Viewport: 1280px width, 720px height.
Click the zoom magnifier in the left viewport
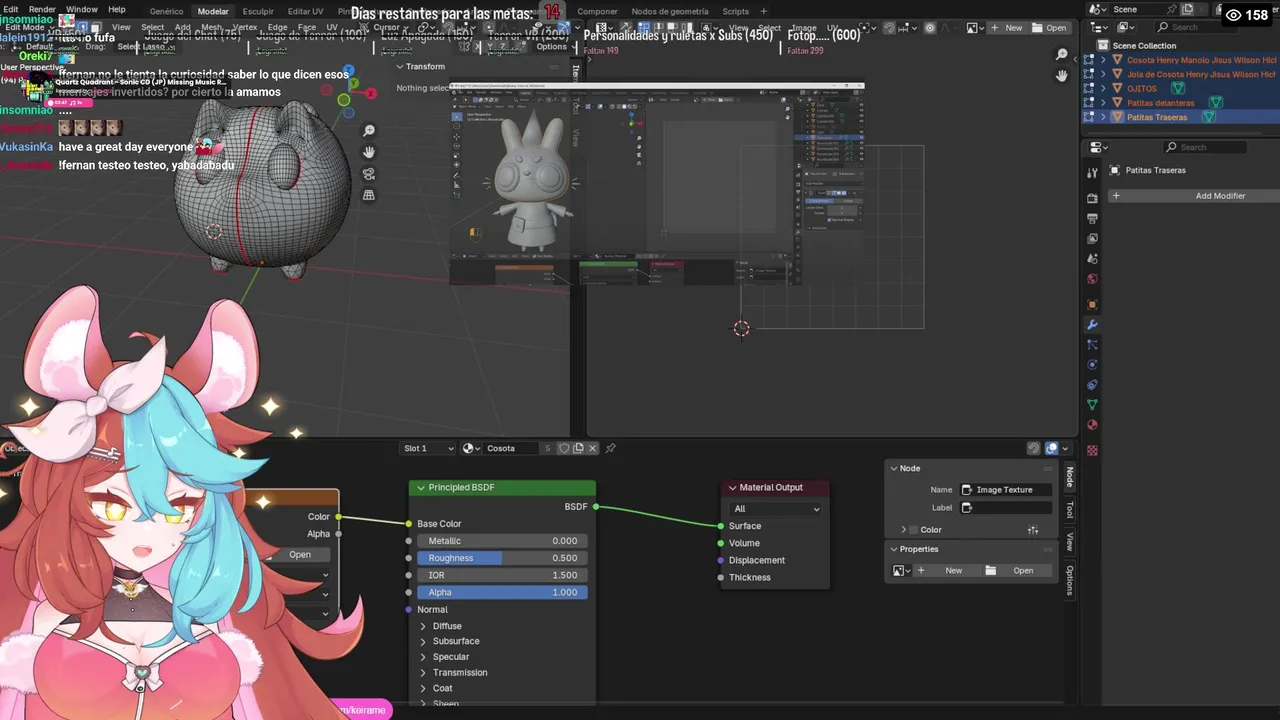click(369, 131)
